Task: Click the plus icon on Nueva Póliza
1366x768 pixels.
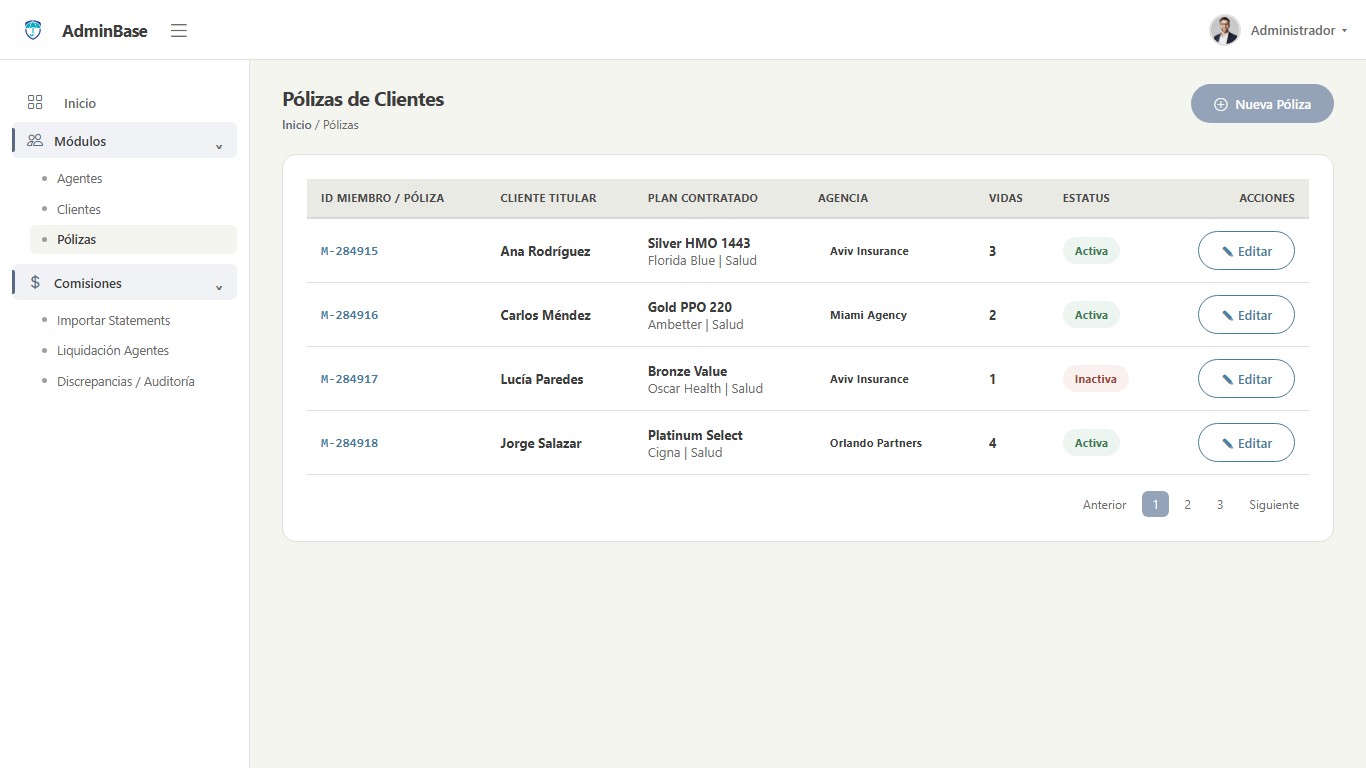Action: coord(1220,104)
